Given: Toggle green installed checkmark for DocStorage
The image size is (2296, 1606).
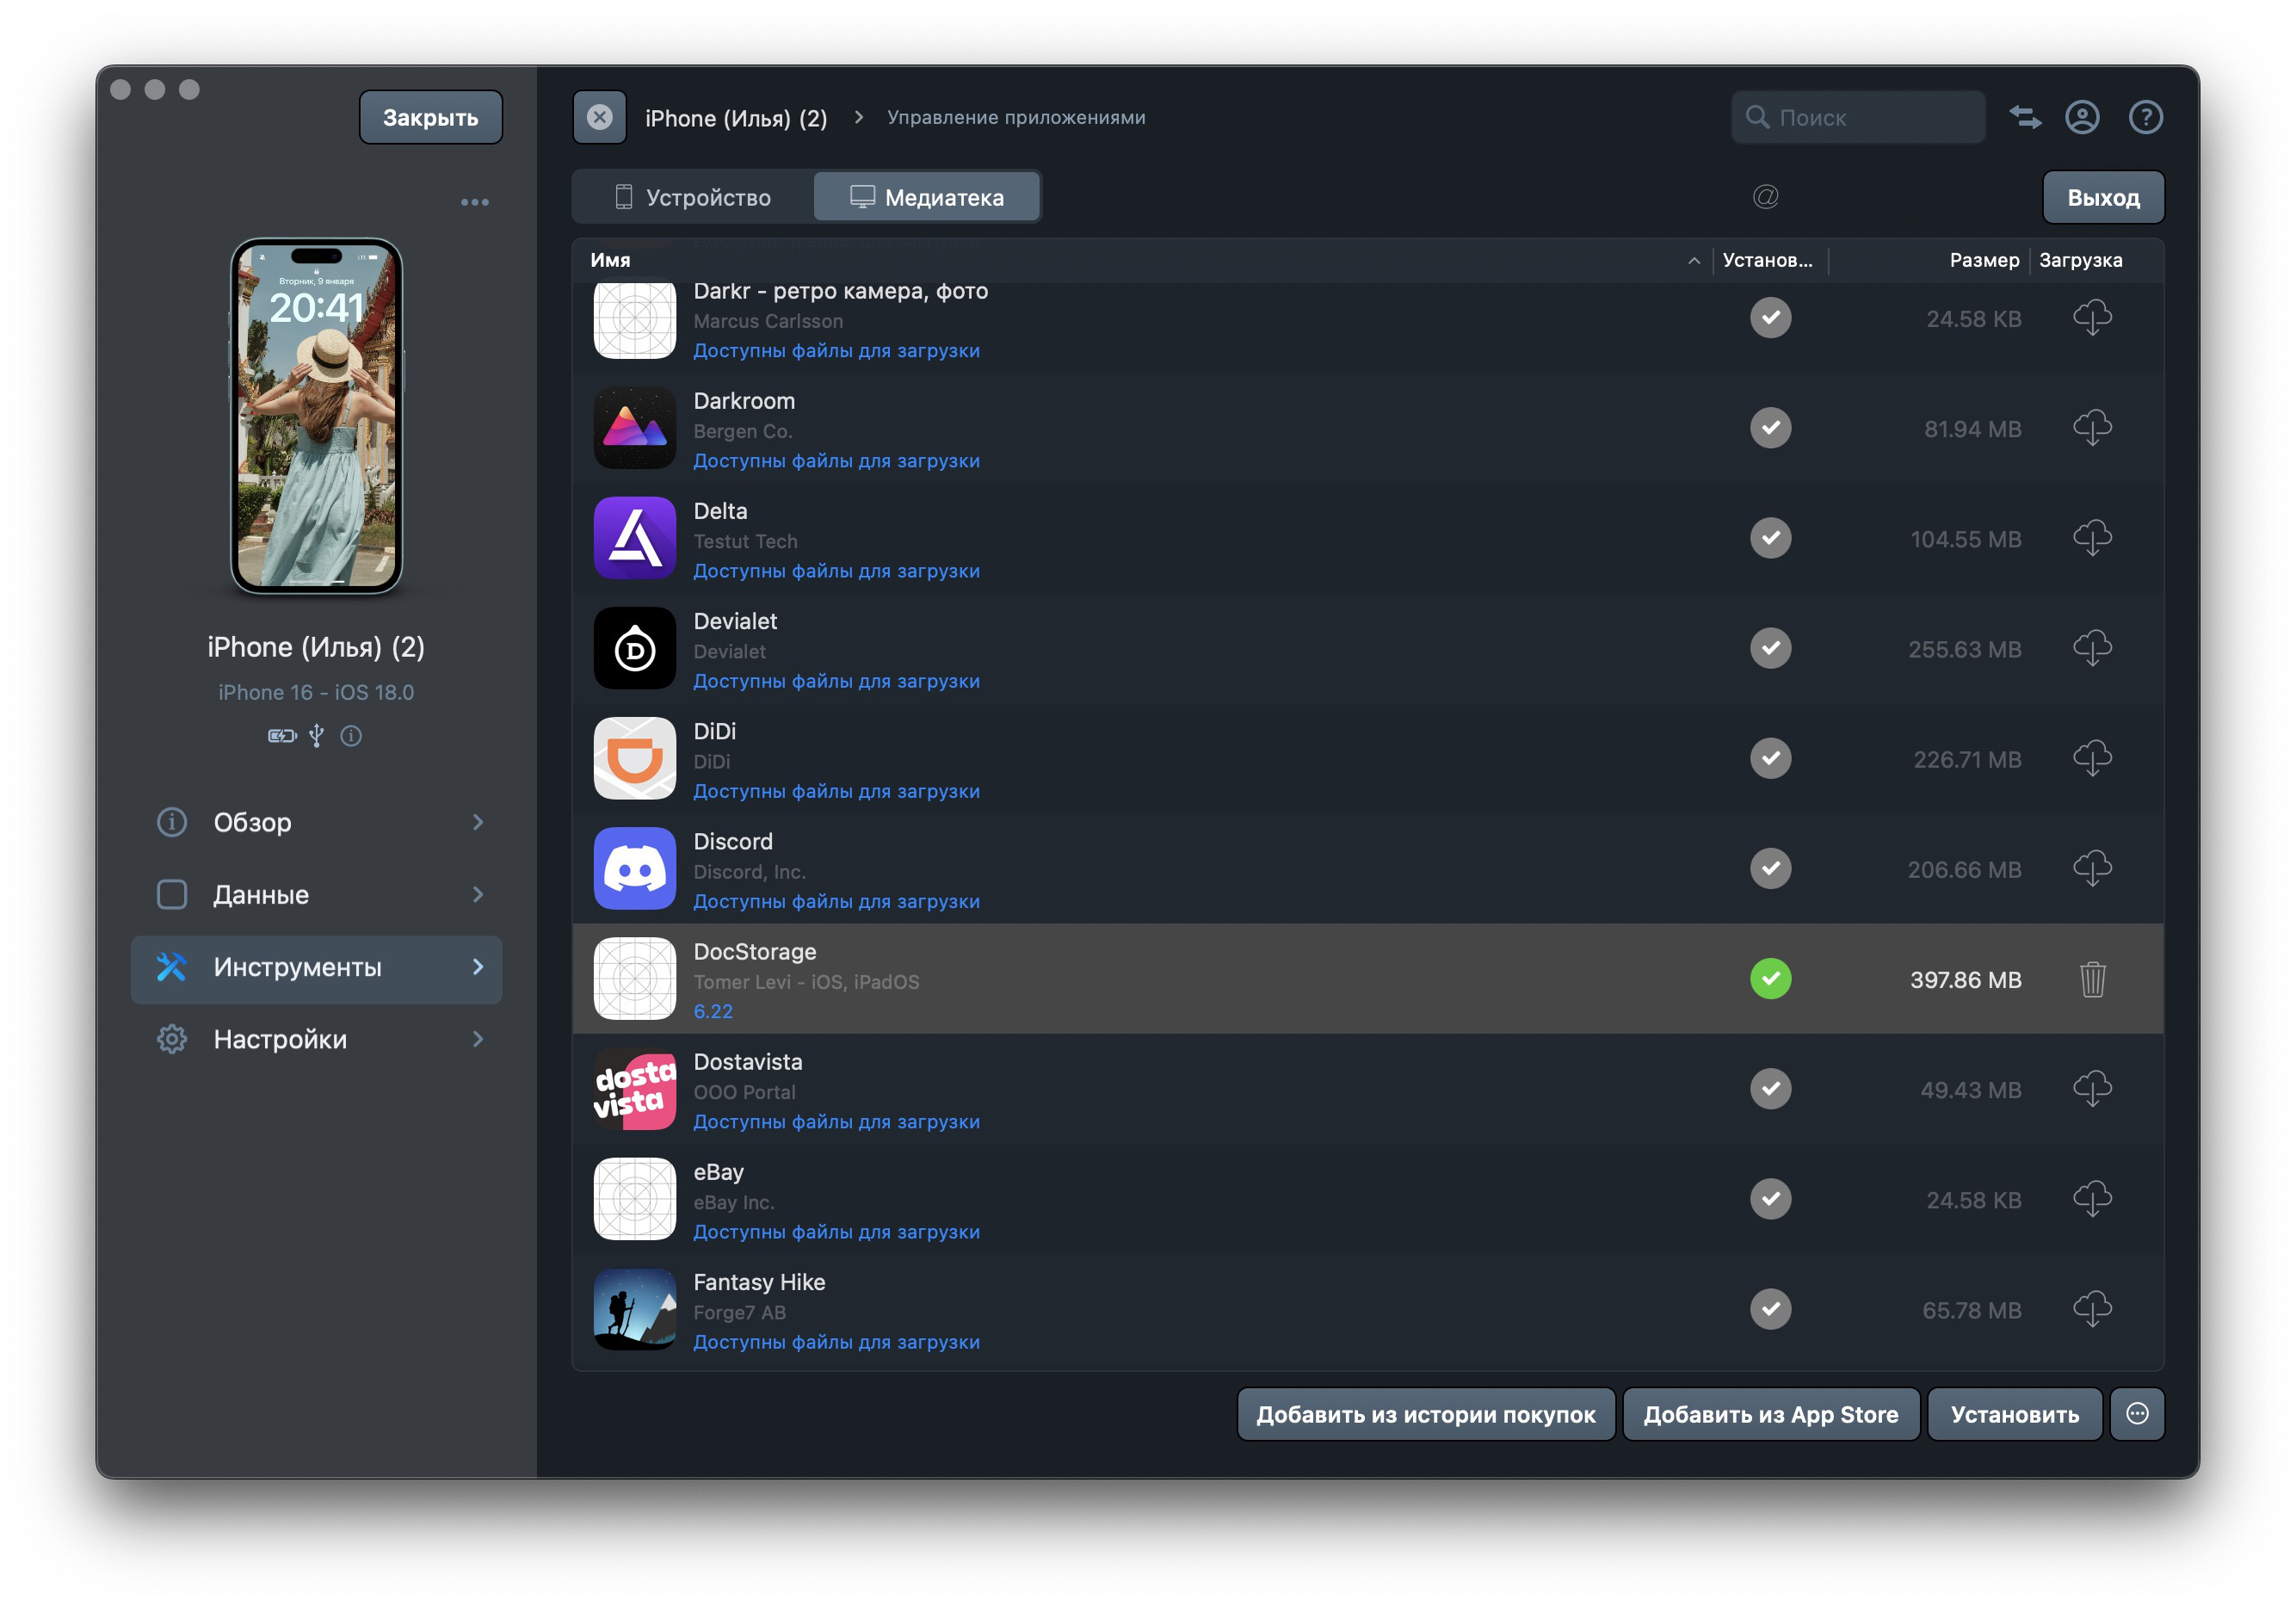Looking at the screenshot, I should 1770,979.
